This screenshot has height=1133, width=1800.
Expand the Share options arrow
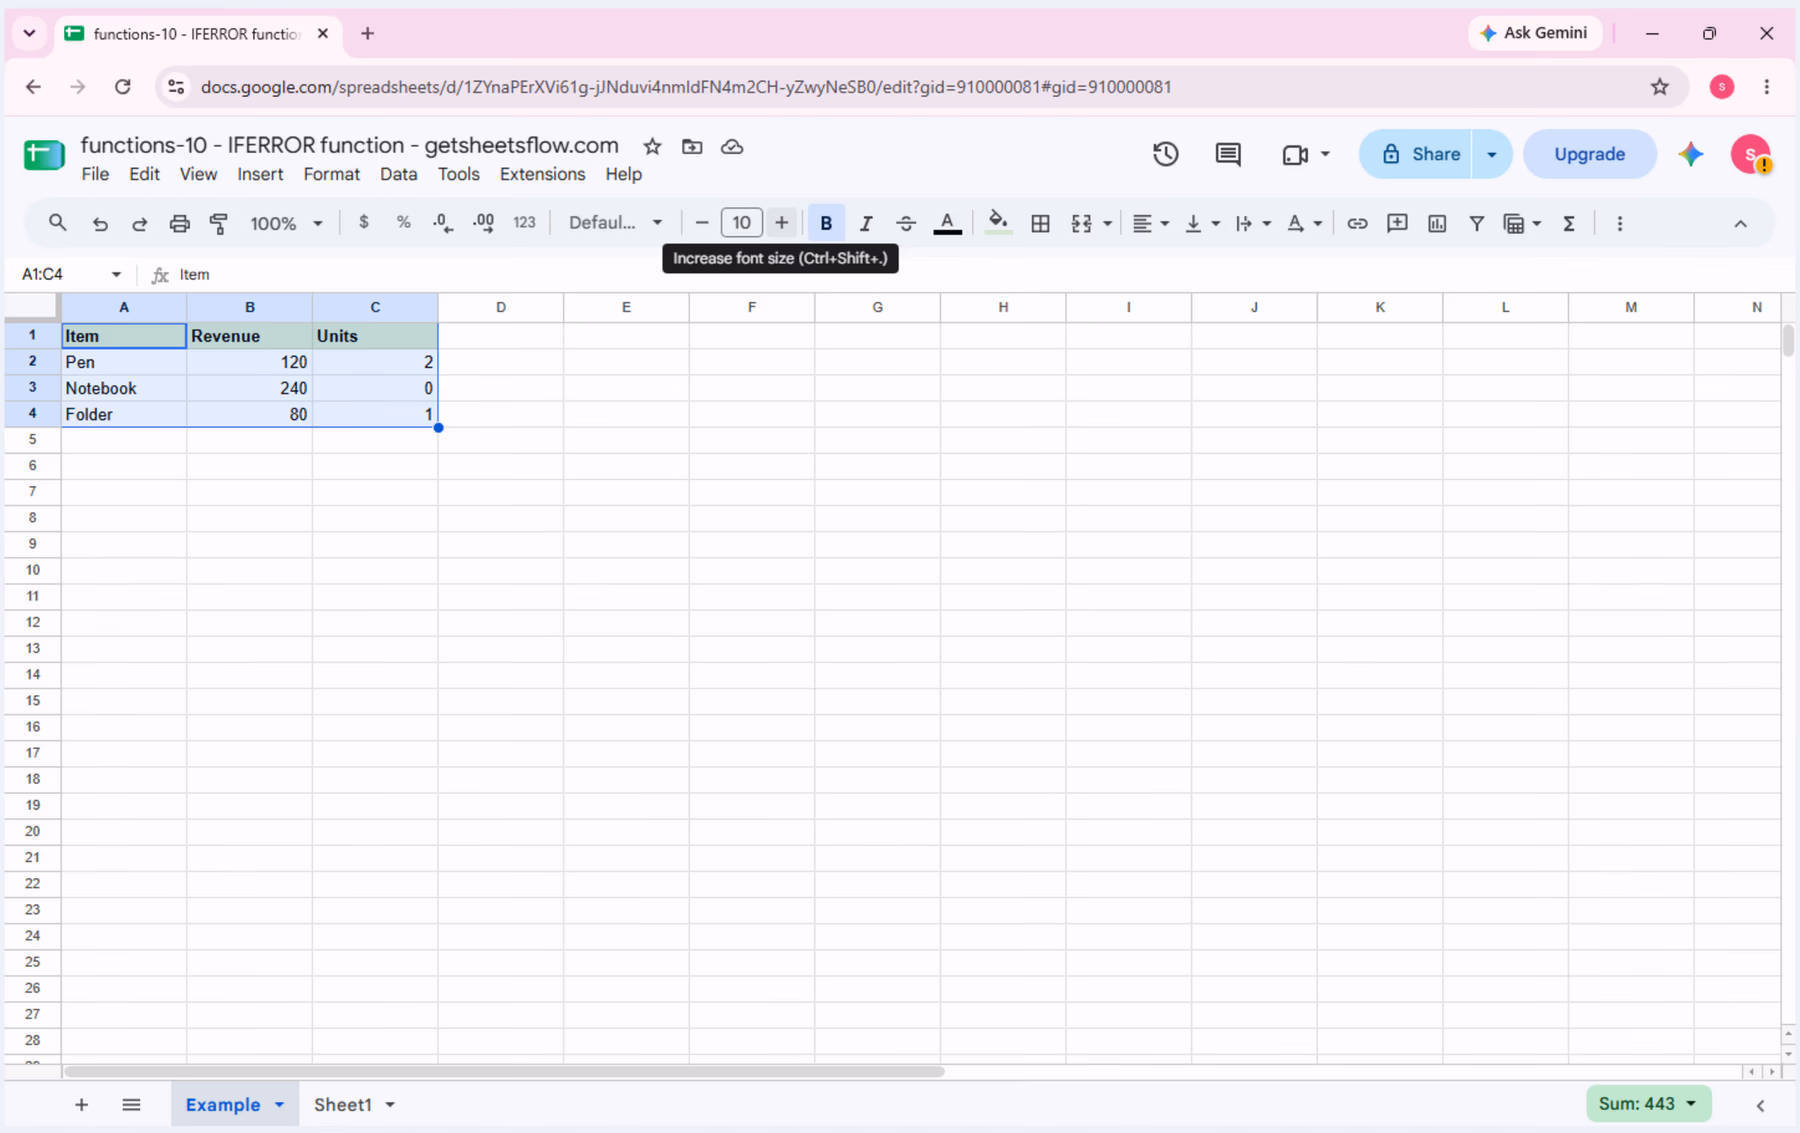(1491, 154)
